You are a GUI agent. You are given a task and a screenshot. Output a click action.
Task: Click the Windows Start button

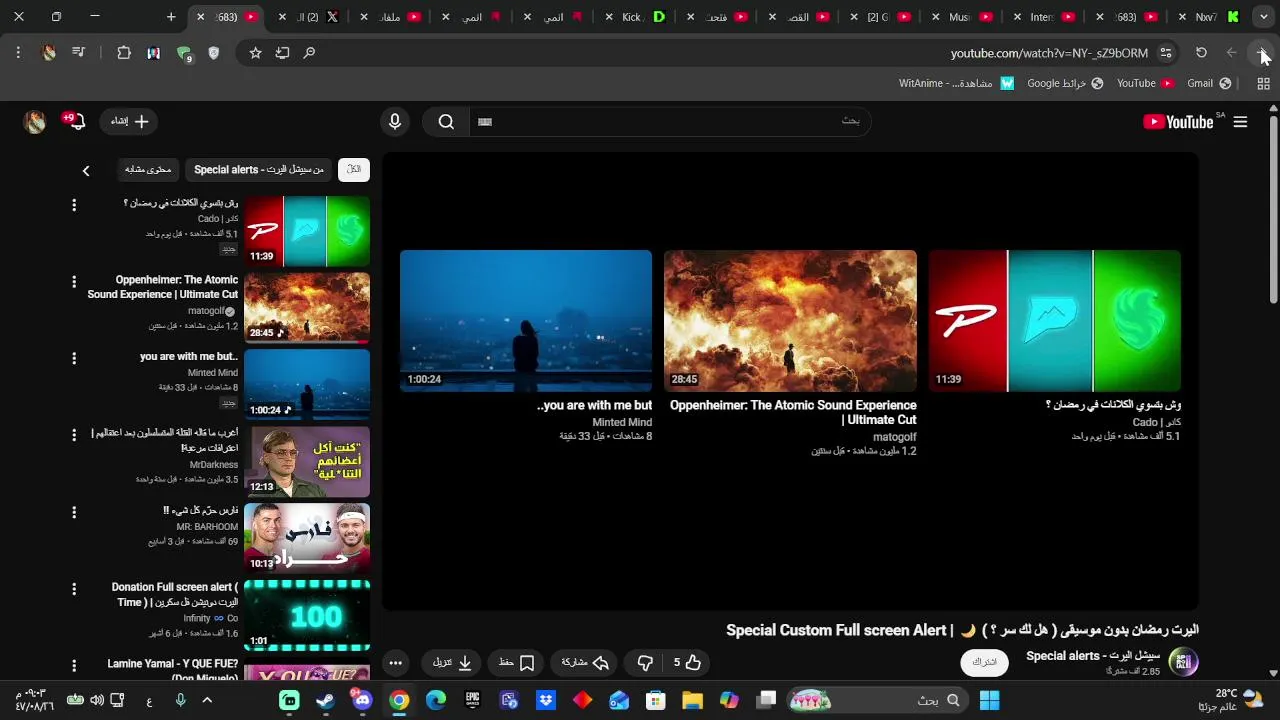tap(990, 700)
